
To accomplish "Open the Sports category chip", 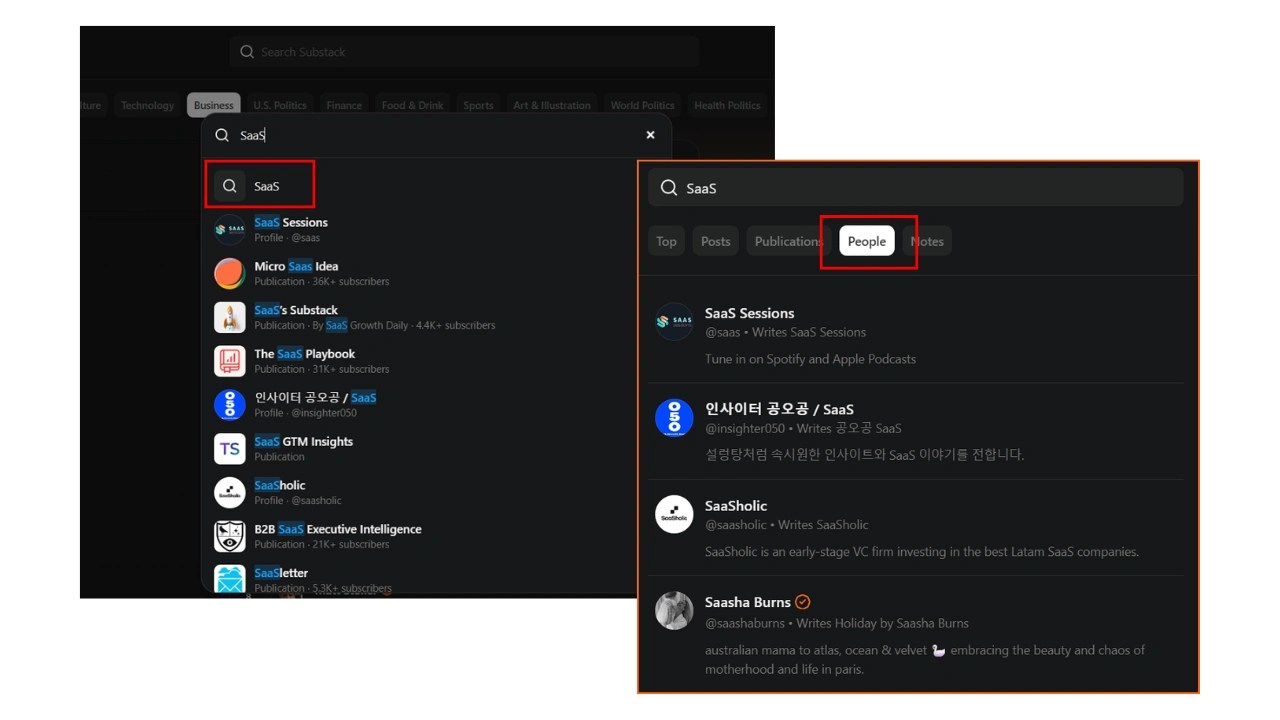I will (478, 105).
